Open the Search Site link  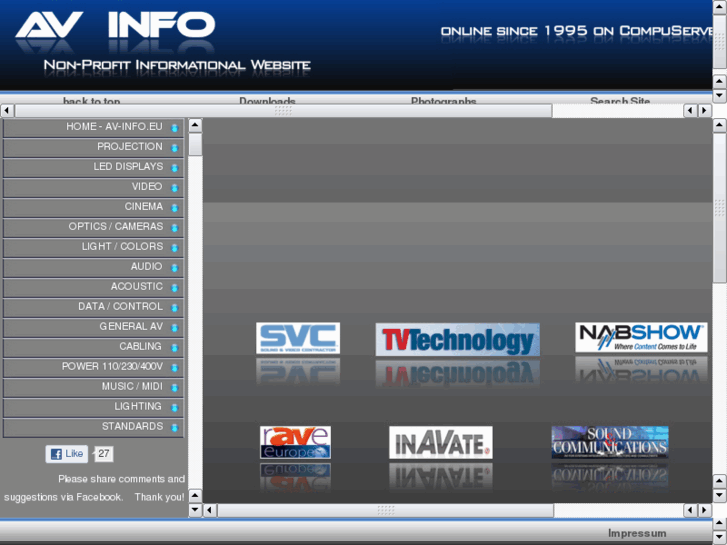620,100
